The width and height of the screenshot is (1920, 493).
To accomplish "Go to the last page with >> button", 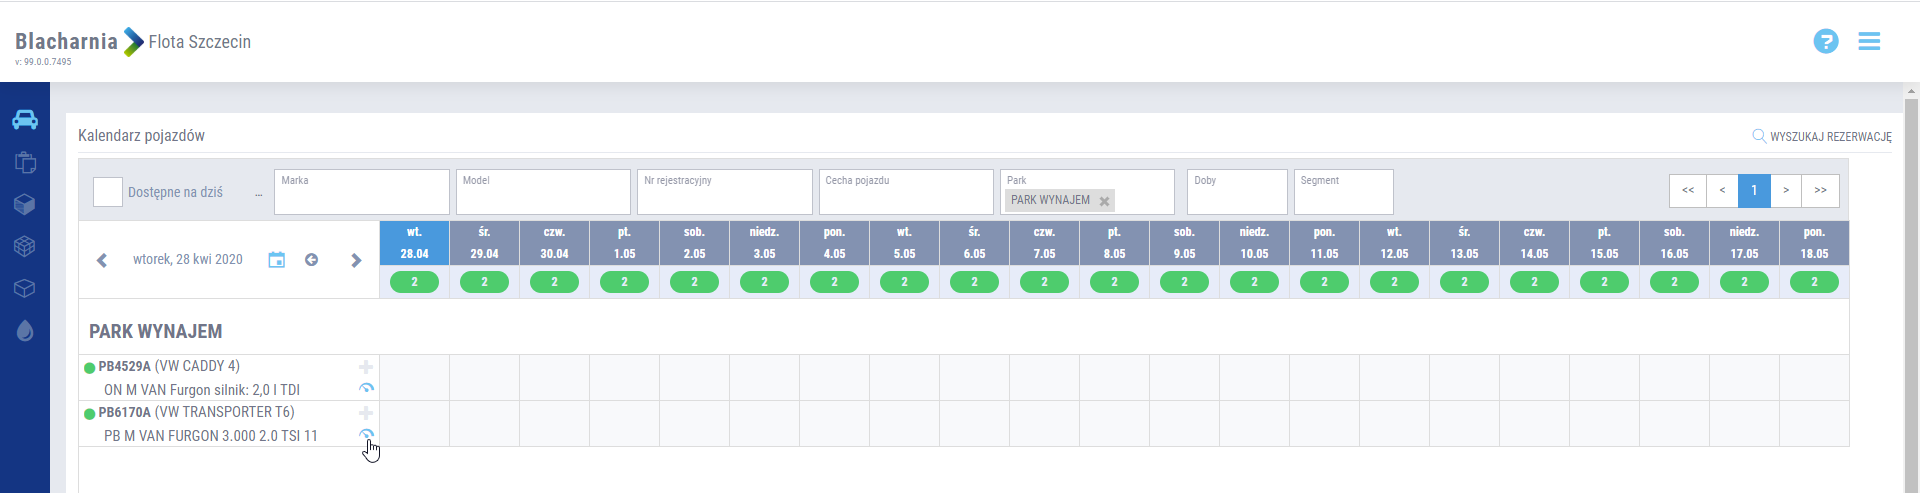I will [x=1820, y=191].
